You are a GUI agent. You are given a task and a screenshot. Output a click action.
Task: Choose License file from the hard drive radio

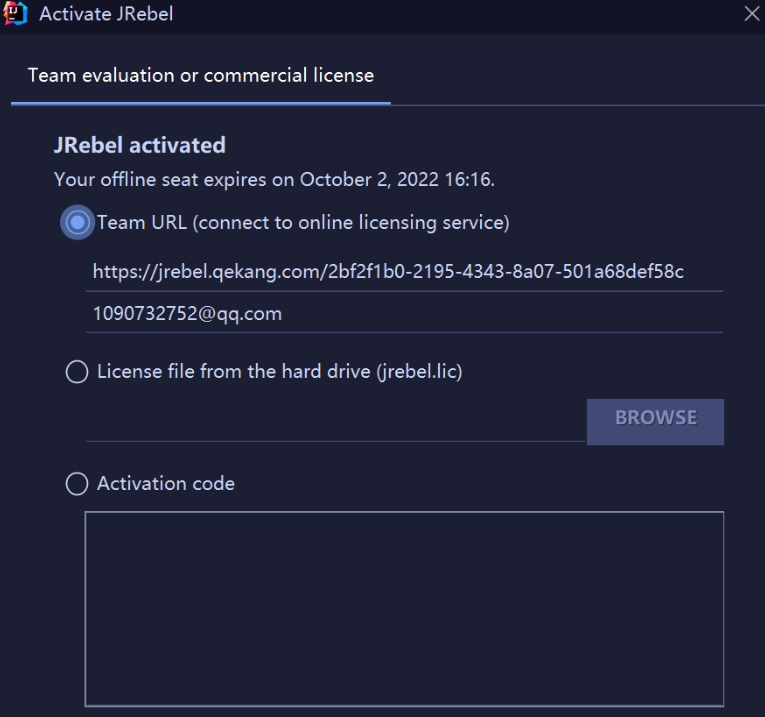click(77, 372)
